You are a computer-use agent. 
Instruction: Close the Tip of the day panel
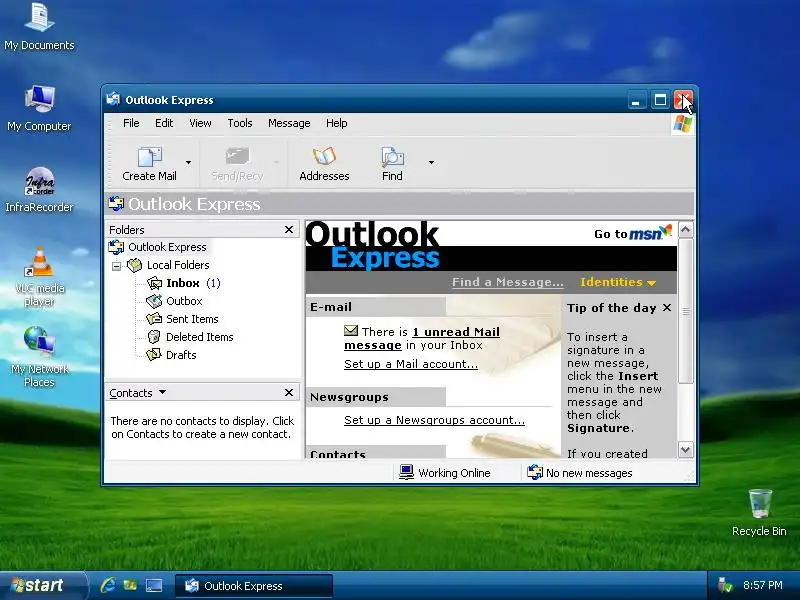point(667,308)
